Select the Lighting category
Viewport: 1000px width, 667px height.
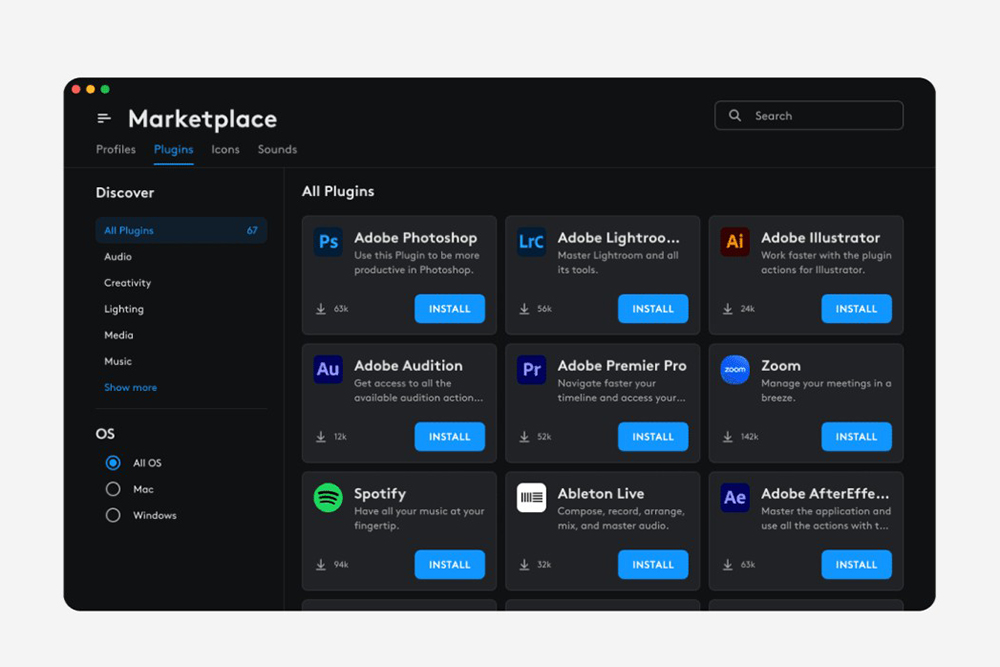click(124, 309)
